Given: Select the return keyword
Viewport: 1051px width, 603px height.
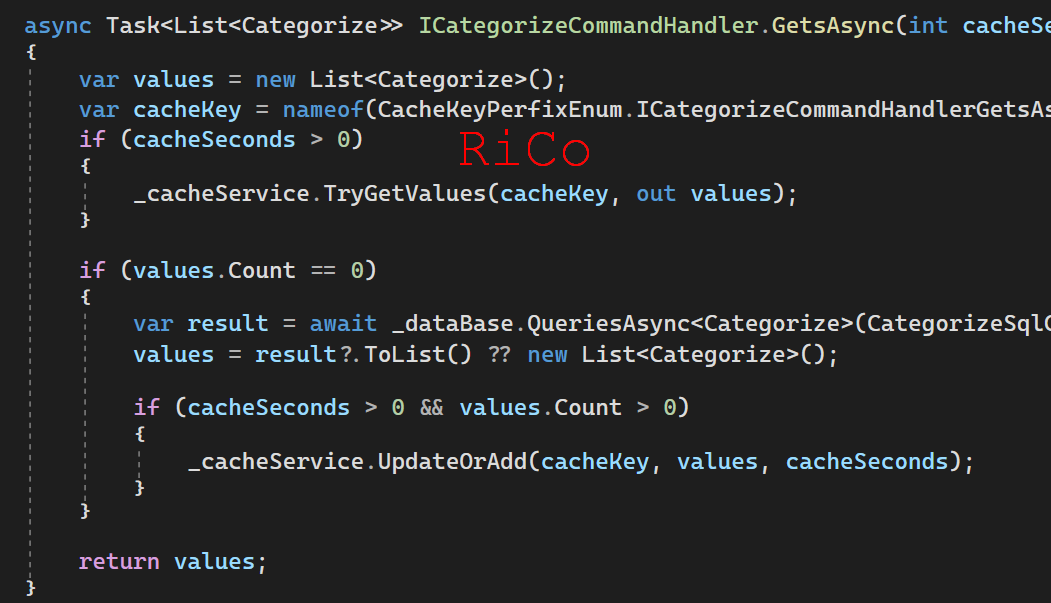Looking at the screenshot, I should pos(119,561).
